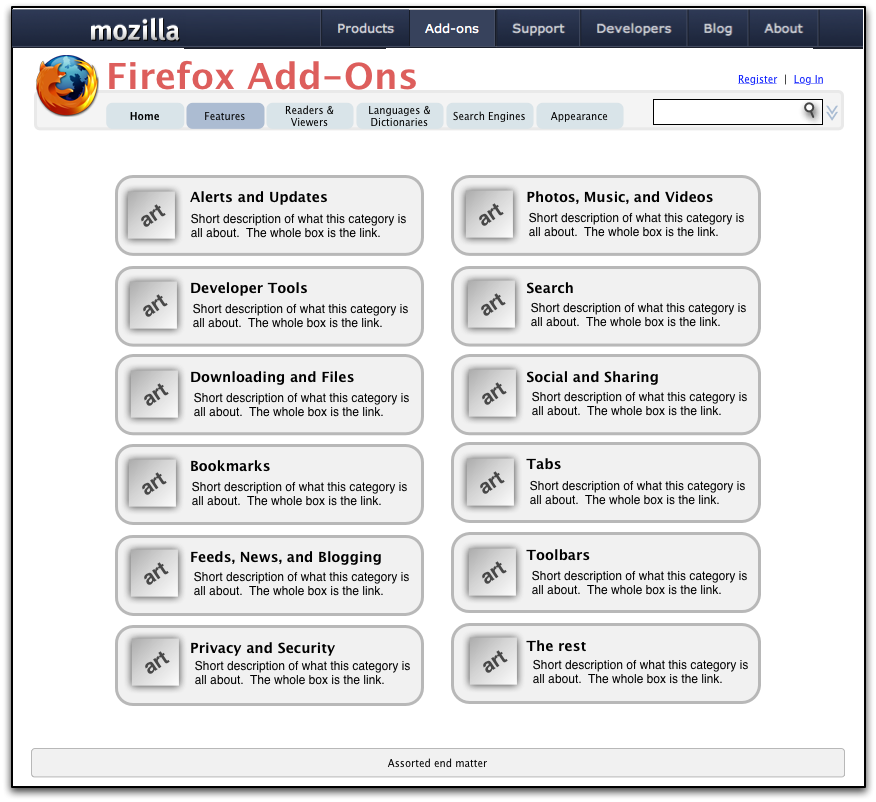Open the About page
Screen dimensions: 876x802
(x=783, y=28)
